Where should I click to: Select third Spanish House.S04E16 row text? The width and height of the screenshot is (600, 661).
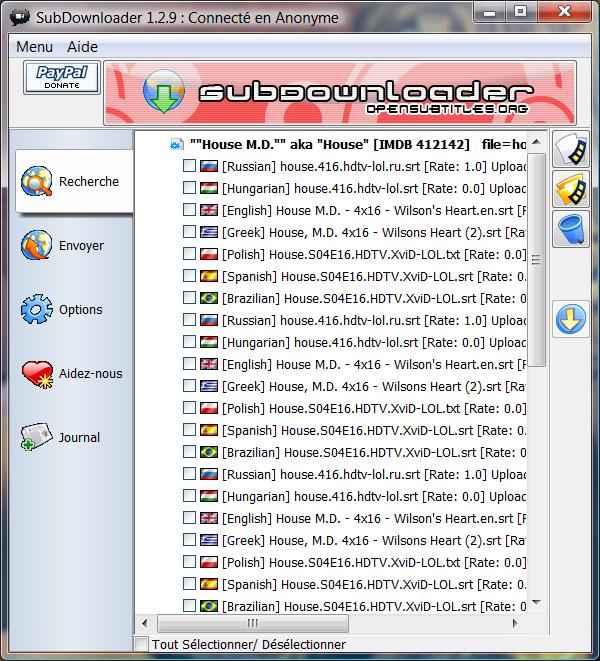(374, 584)
